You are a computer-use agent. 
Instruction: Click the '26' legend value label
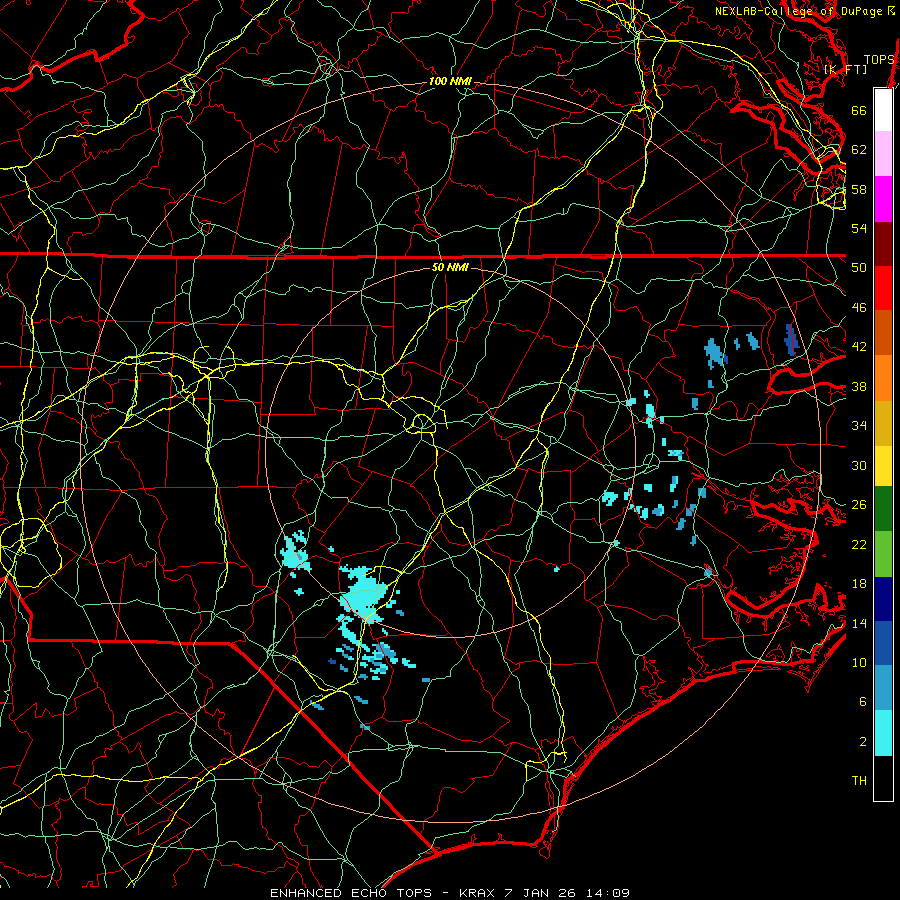click(859, 505)
